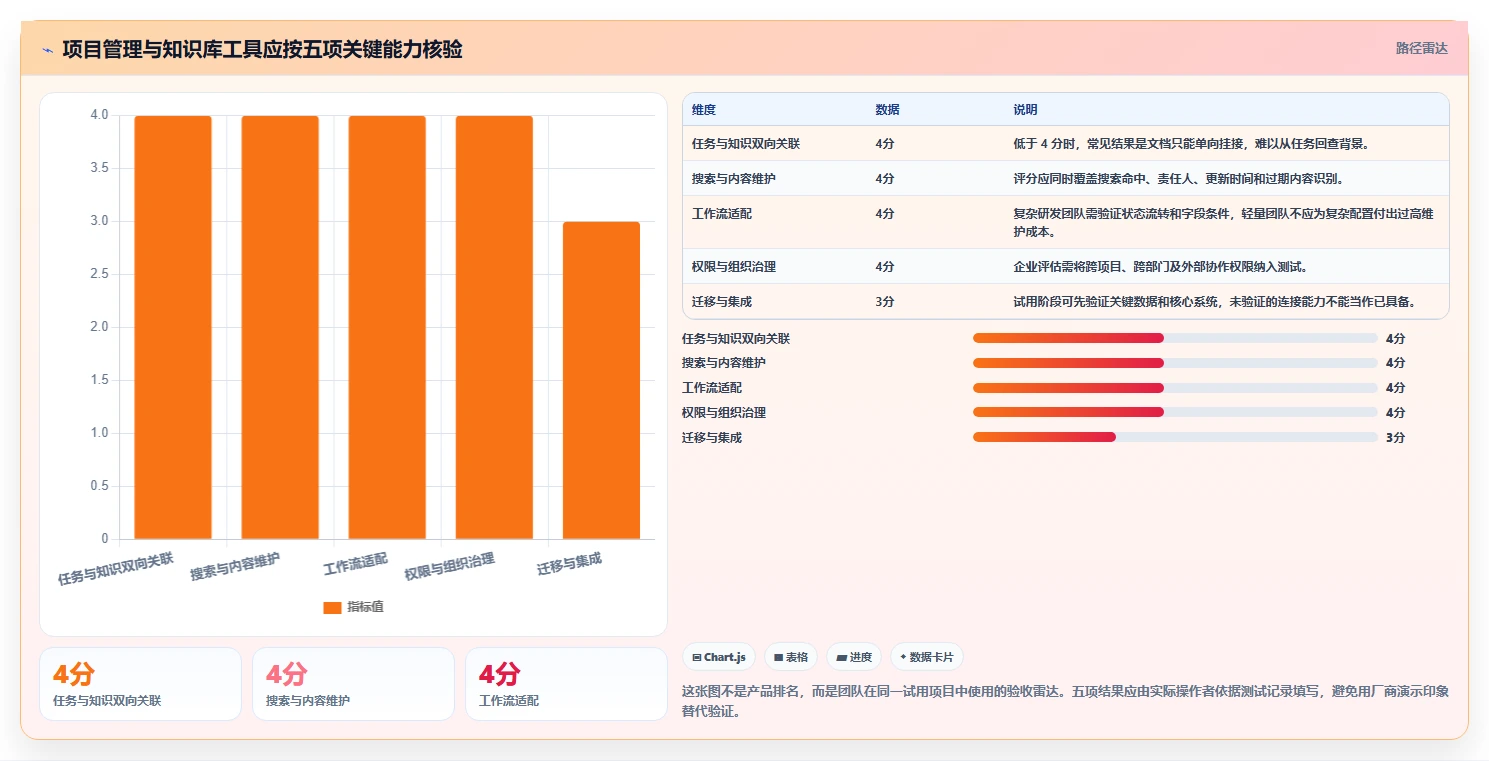
Task: Click the 维度 column header in the table
Action: [704, 110]
